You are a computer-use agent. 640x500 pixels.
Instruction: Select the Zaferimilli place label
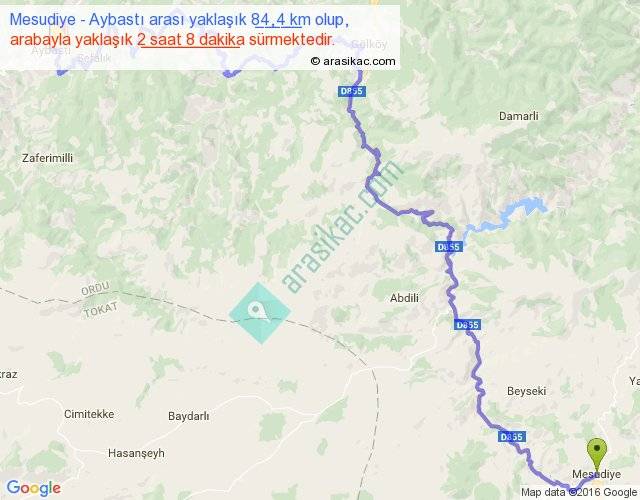47,158
